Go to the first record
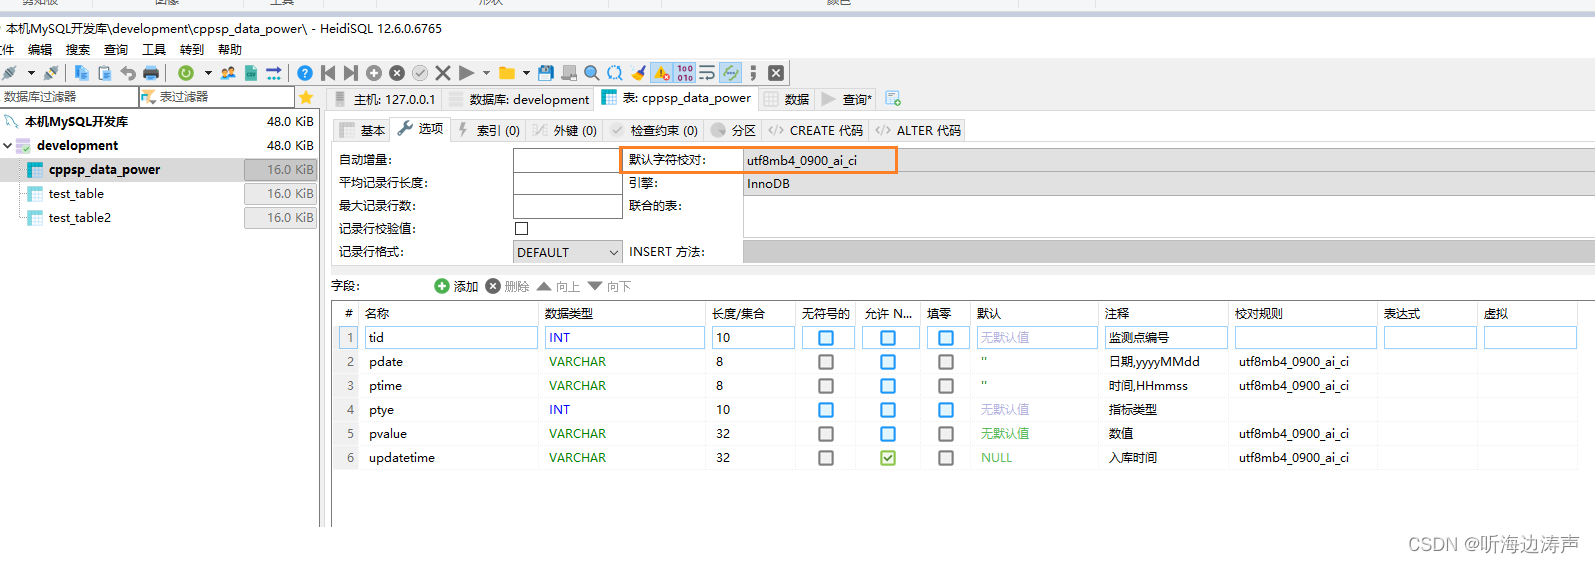 click(328, 73)
